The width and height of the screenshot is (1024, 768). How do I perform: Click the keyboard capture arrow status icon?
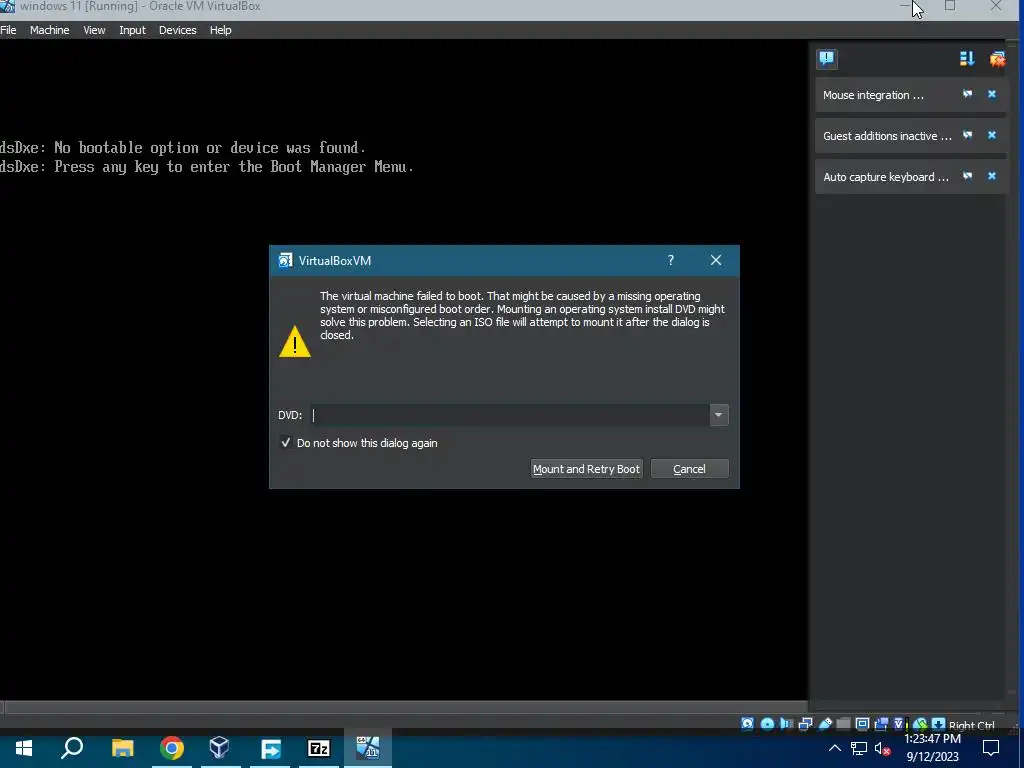(938, 724)
